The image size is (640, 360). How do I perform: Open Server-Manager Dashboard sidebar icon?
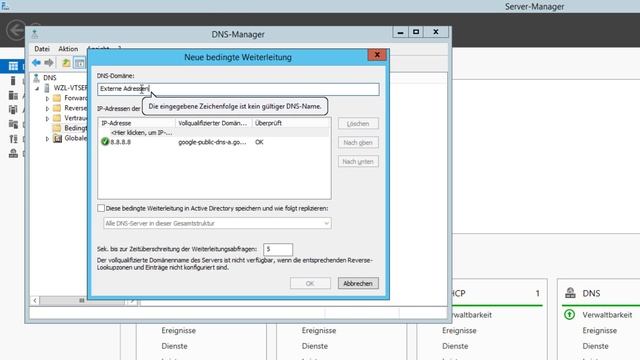13,66
